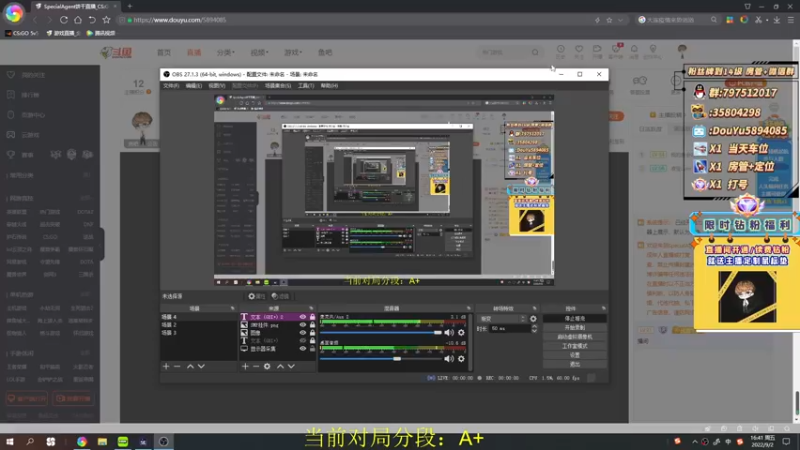
Task: Toggle lock on text (GDI+) 2 source
Action: tap(312, 317)
